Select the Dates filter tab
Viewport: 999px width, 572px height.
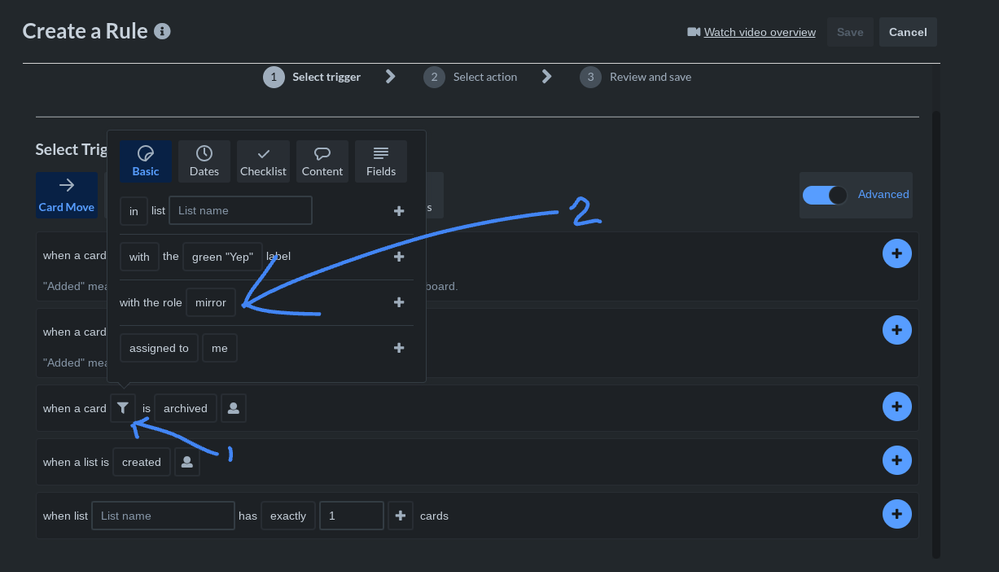click(204, 161)
